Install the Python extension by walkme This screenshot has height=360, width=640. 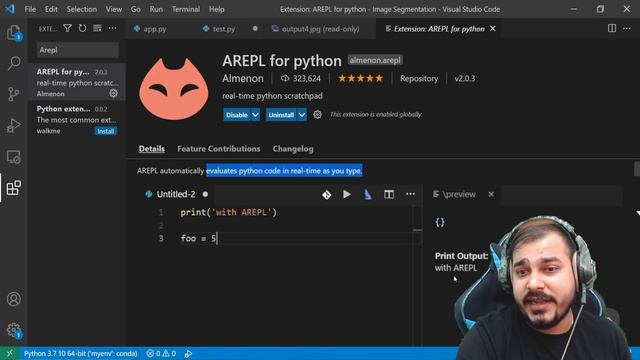[x=106, y=131]
